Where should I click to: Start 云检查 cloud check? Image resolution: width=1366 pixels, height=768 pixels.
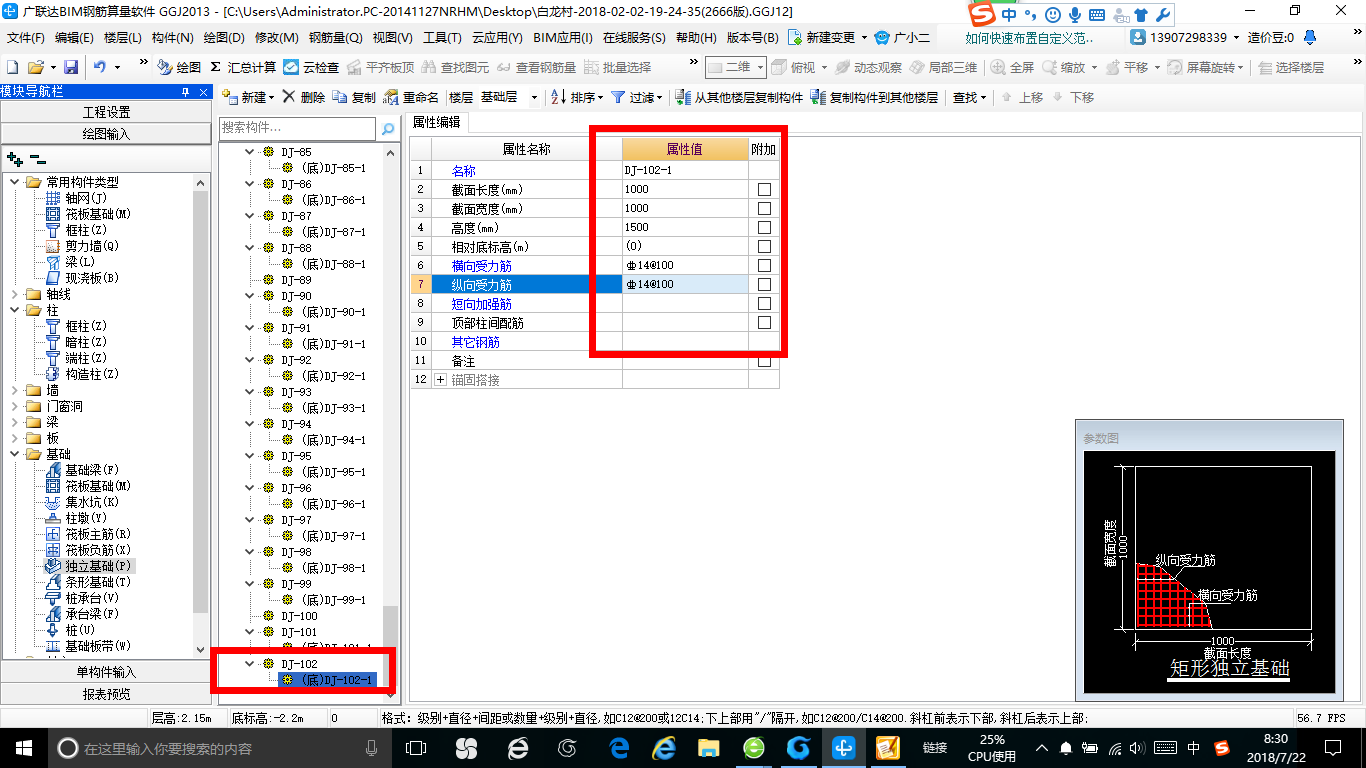[x=311, y=67]
